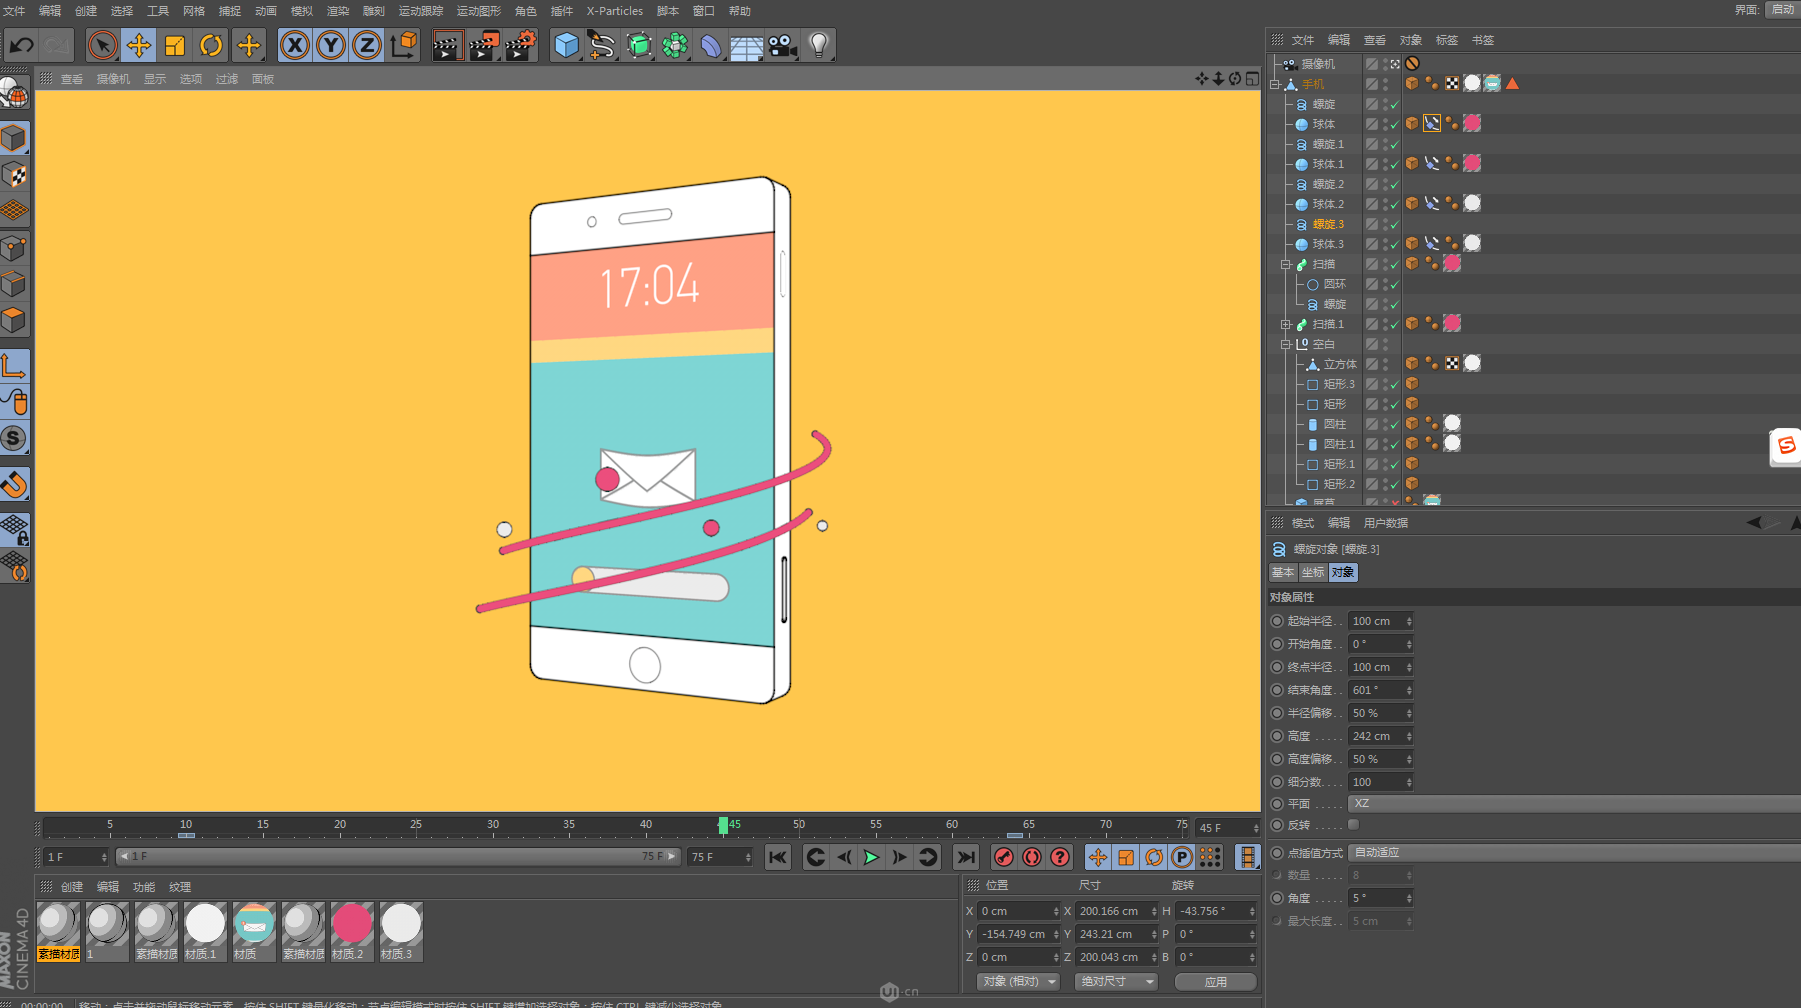Toggle the X axis lock icon
Image resolution: width=1801 pixels, height=1008 pixels.
coord(294,45)
